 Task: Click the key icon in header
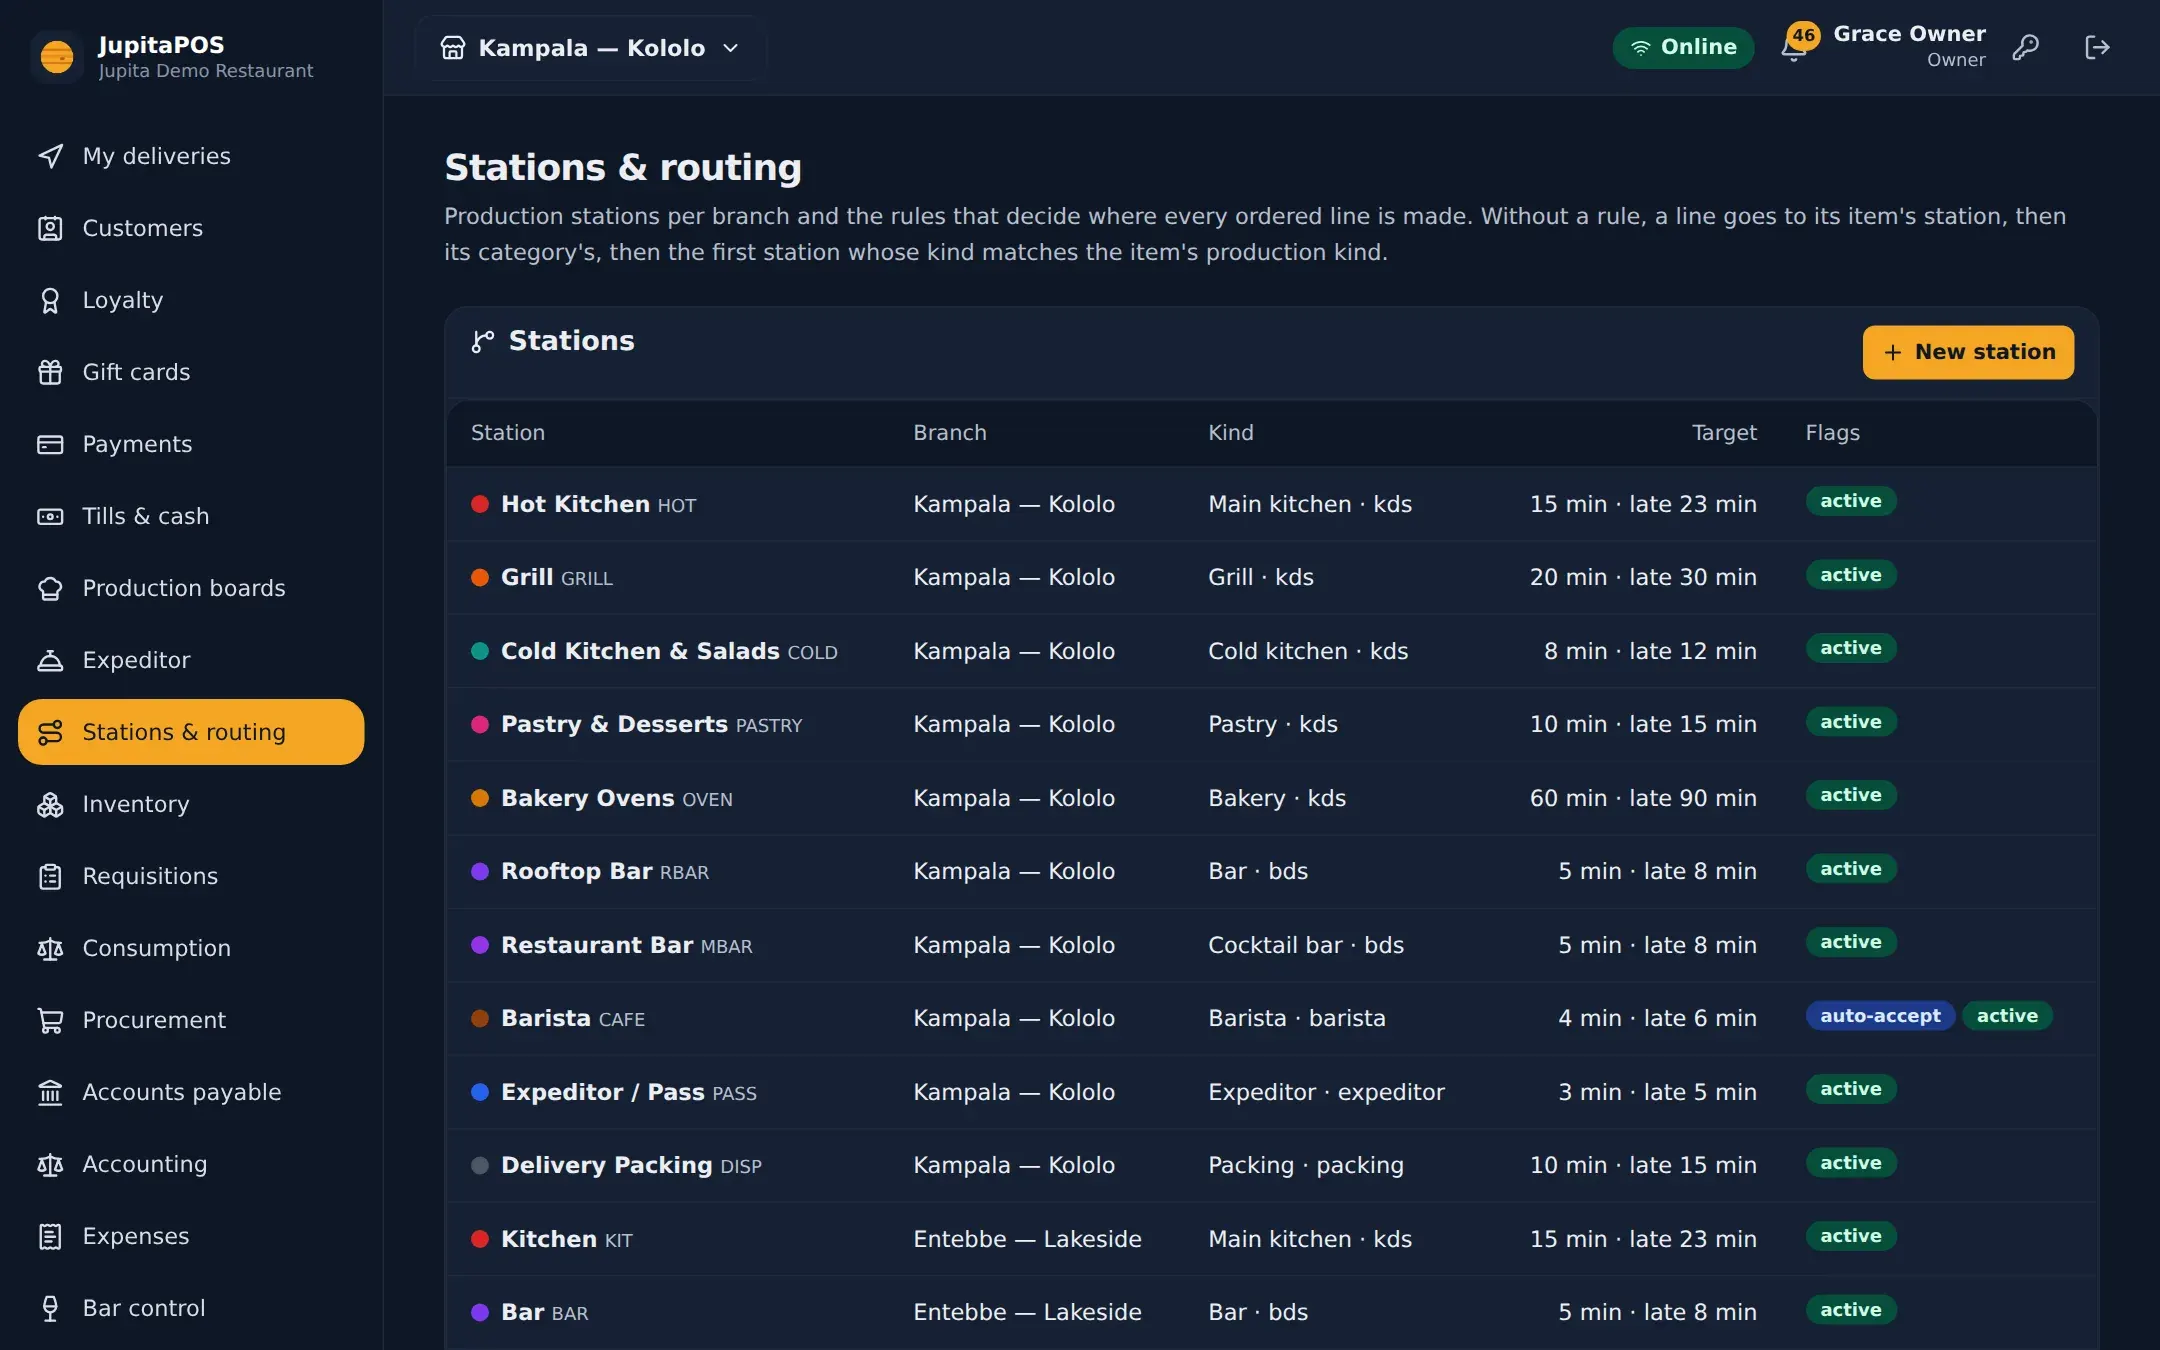point(2026,47)
